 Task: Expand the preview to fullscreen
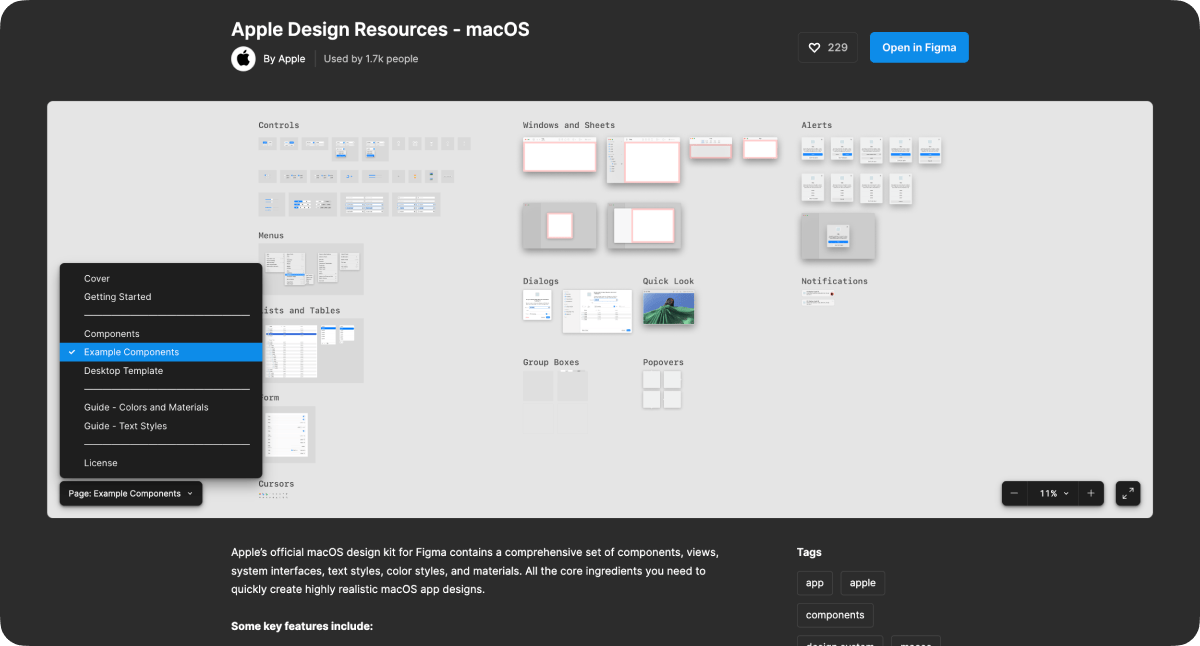click(x=1128, y=493)
